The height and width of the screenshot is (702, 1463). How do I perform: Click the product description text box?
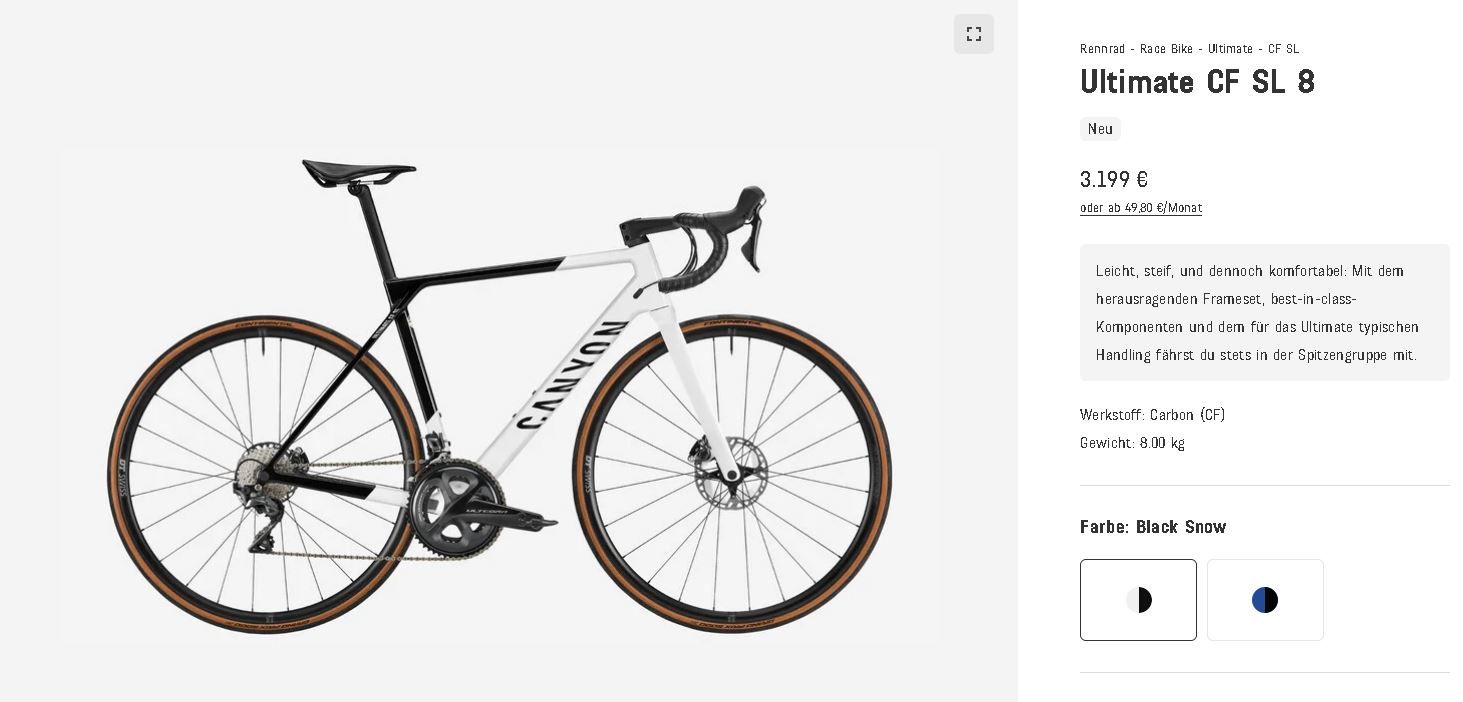(1265, 312)
